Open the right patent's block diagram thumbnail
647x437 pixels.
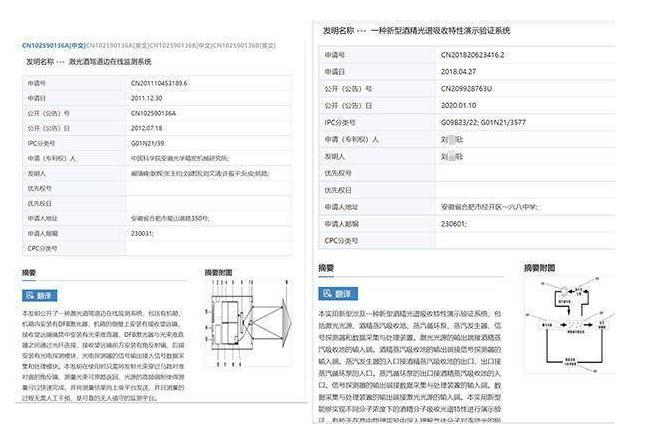pos(570,325)
